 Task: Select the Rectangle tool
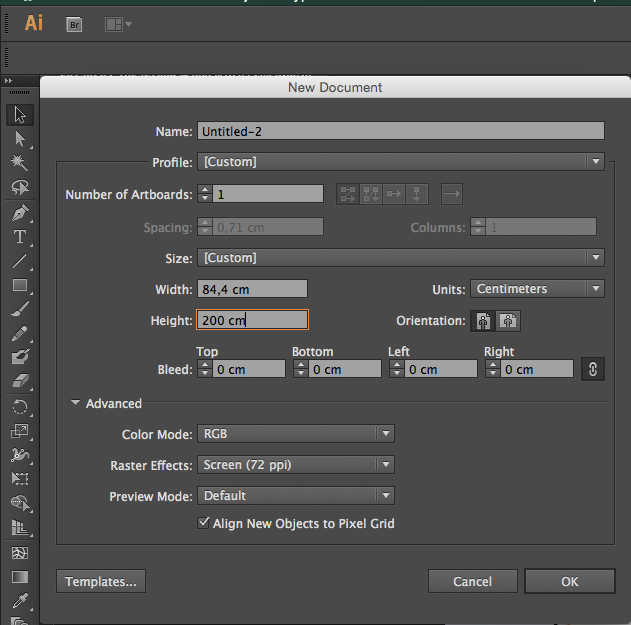(x=20, y=285)
